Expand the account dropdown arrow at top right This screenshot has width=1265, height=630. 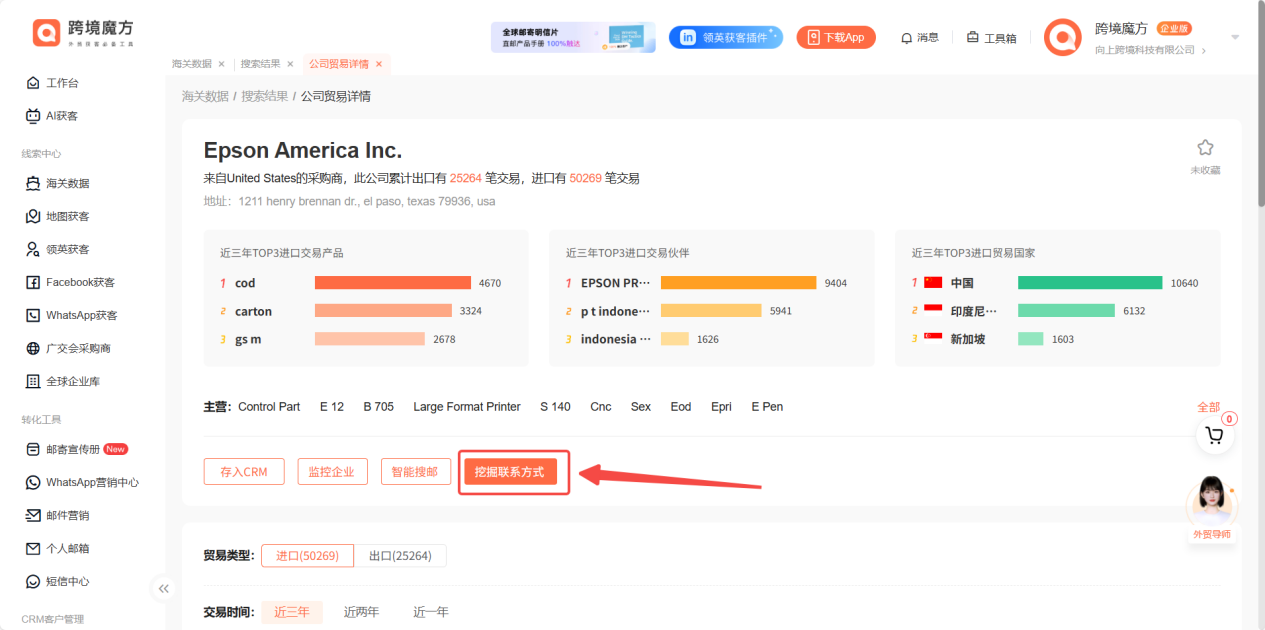[x=1235, y=38]
